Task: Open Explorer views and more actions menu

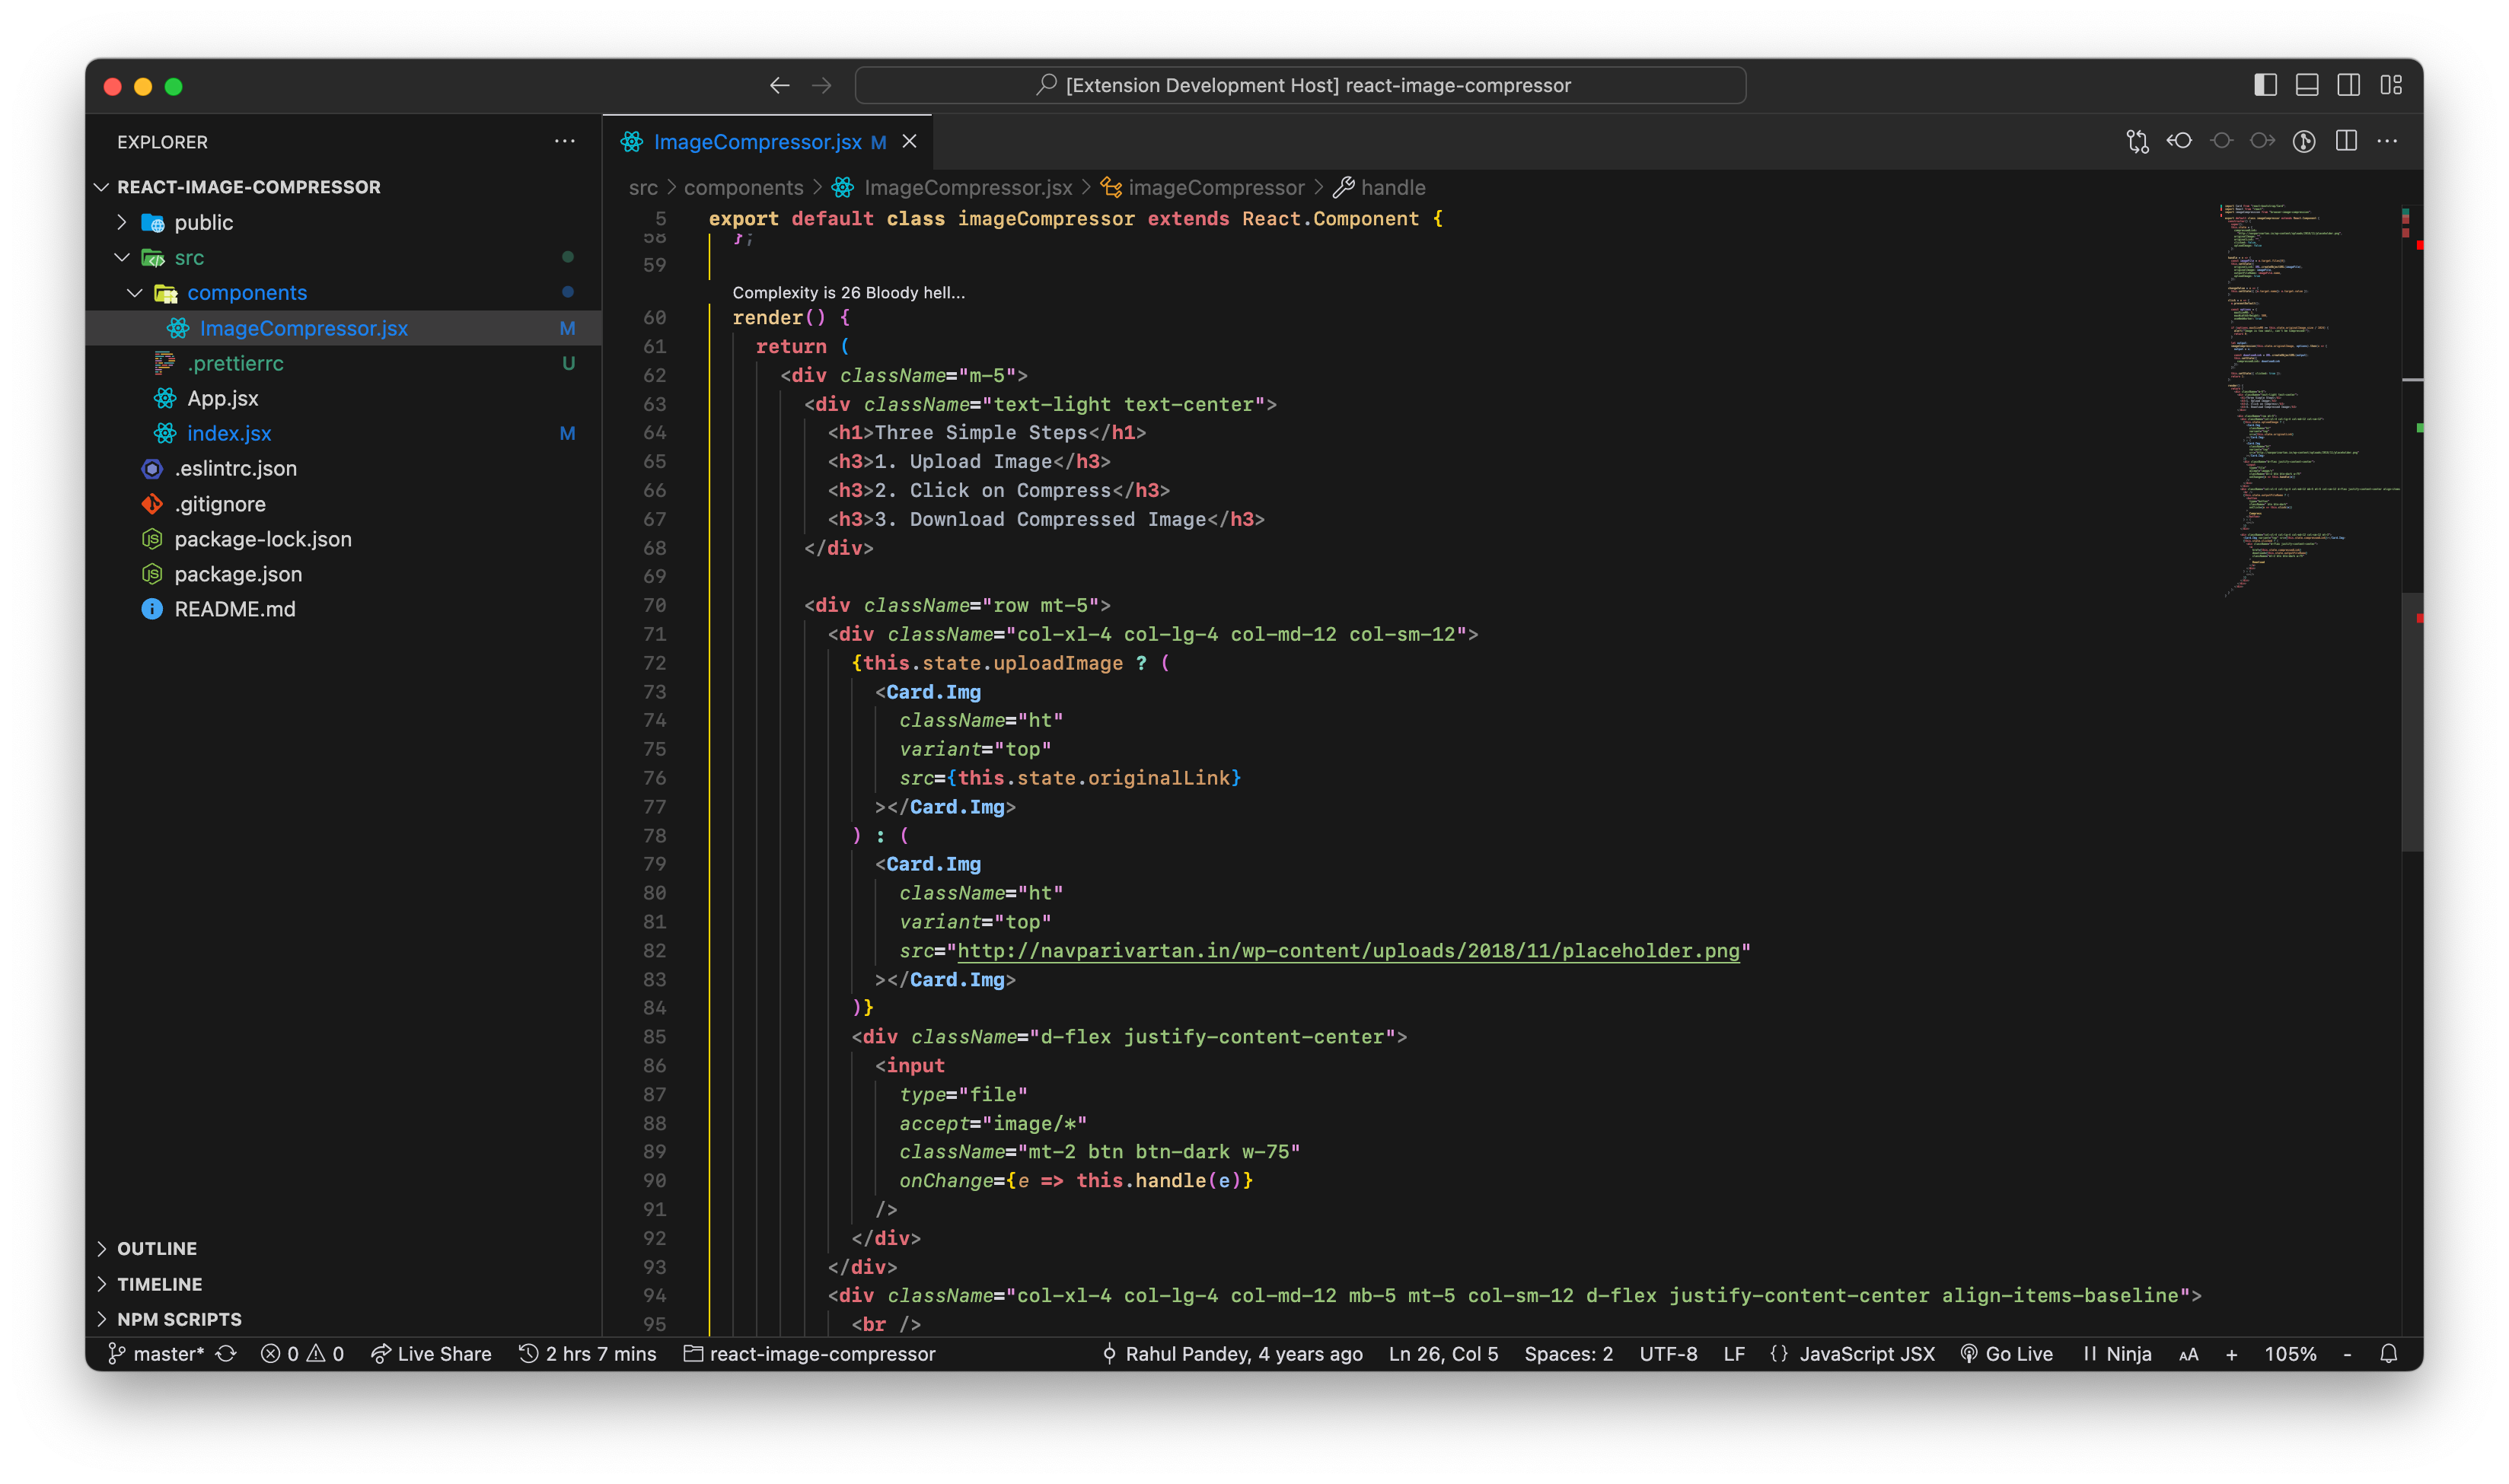Action: click(x=564, y=142)
